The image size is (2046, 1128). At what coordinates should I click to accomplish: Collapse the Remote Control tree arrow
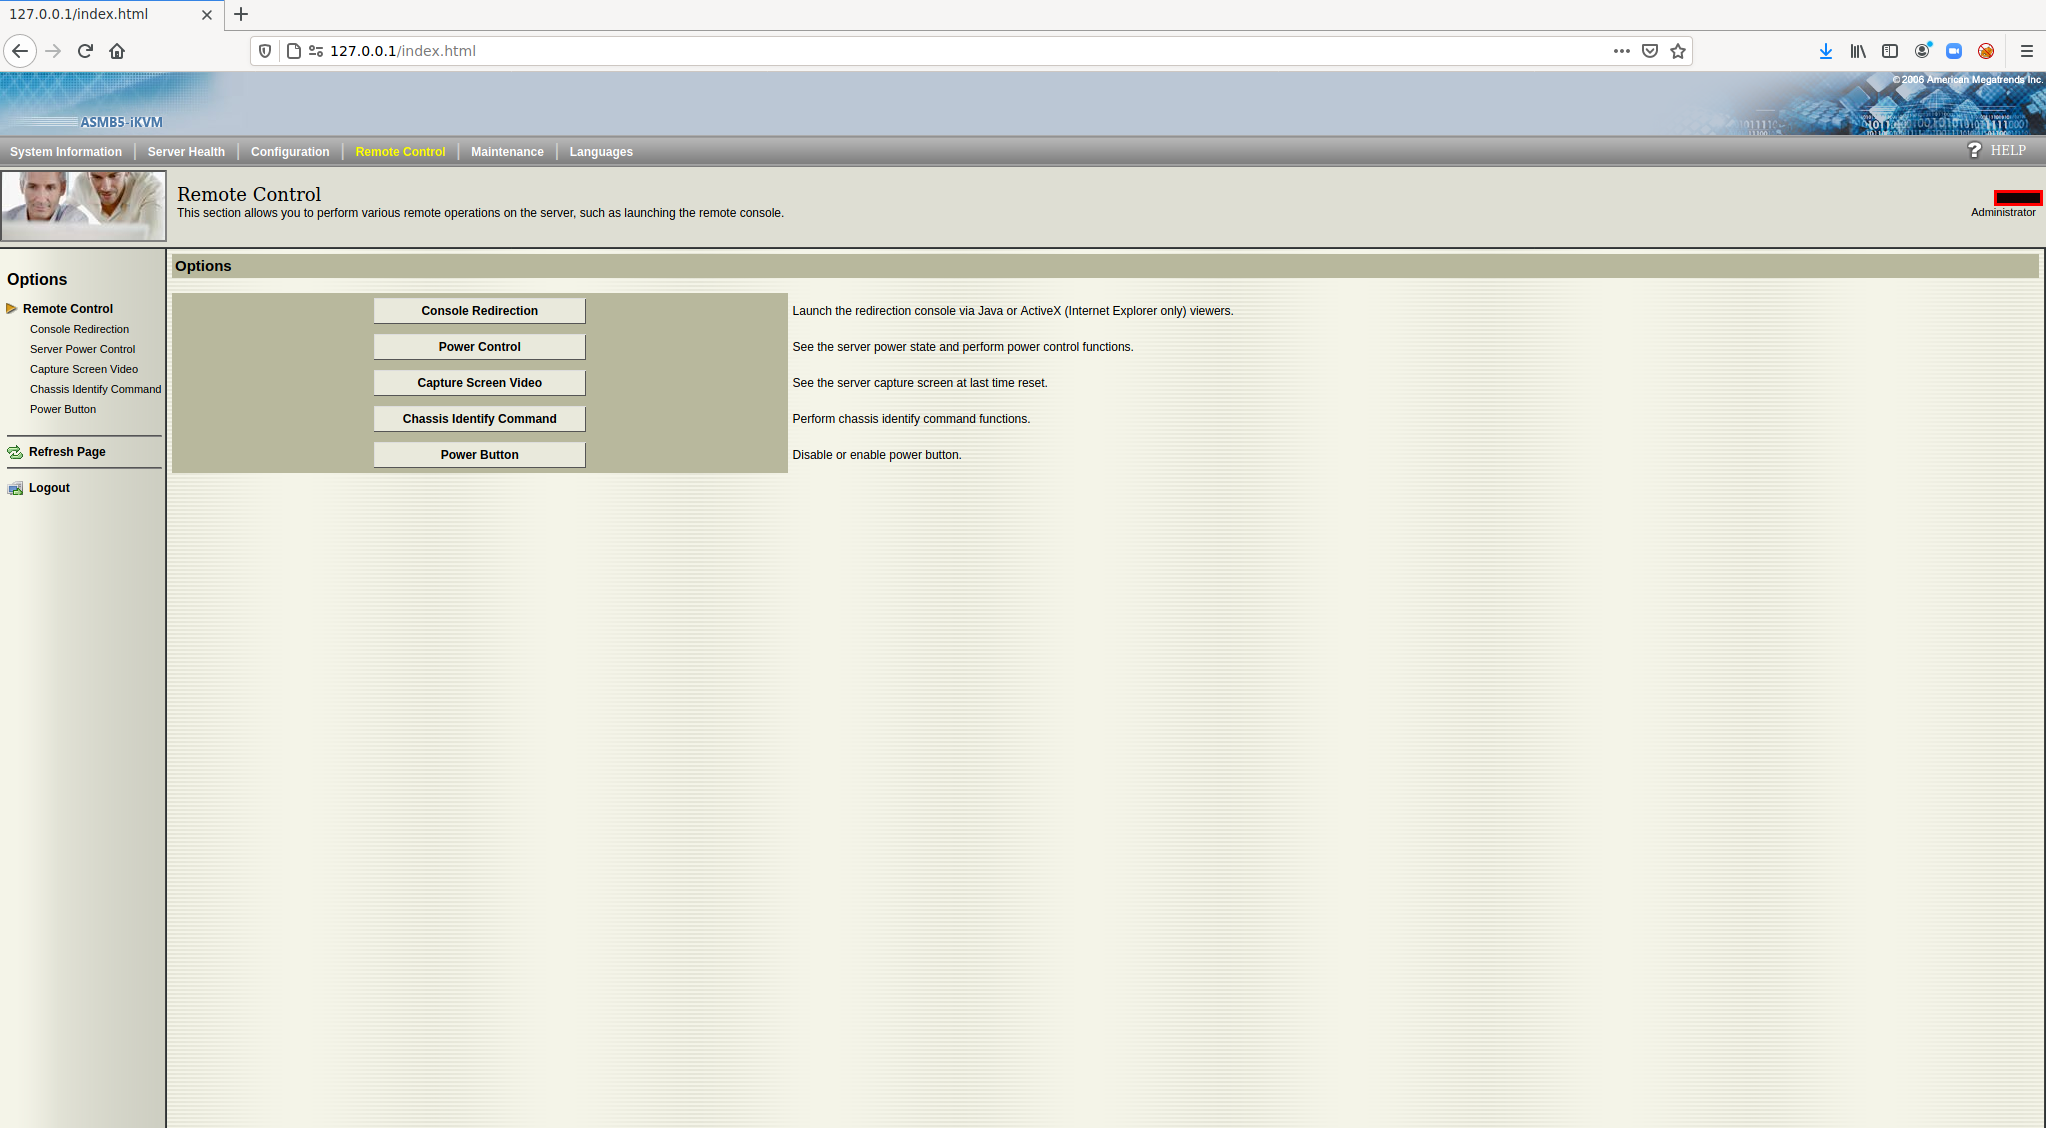click(12, 308)
